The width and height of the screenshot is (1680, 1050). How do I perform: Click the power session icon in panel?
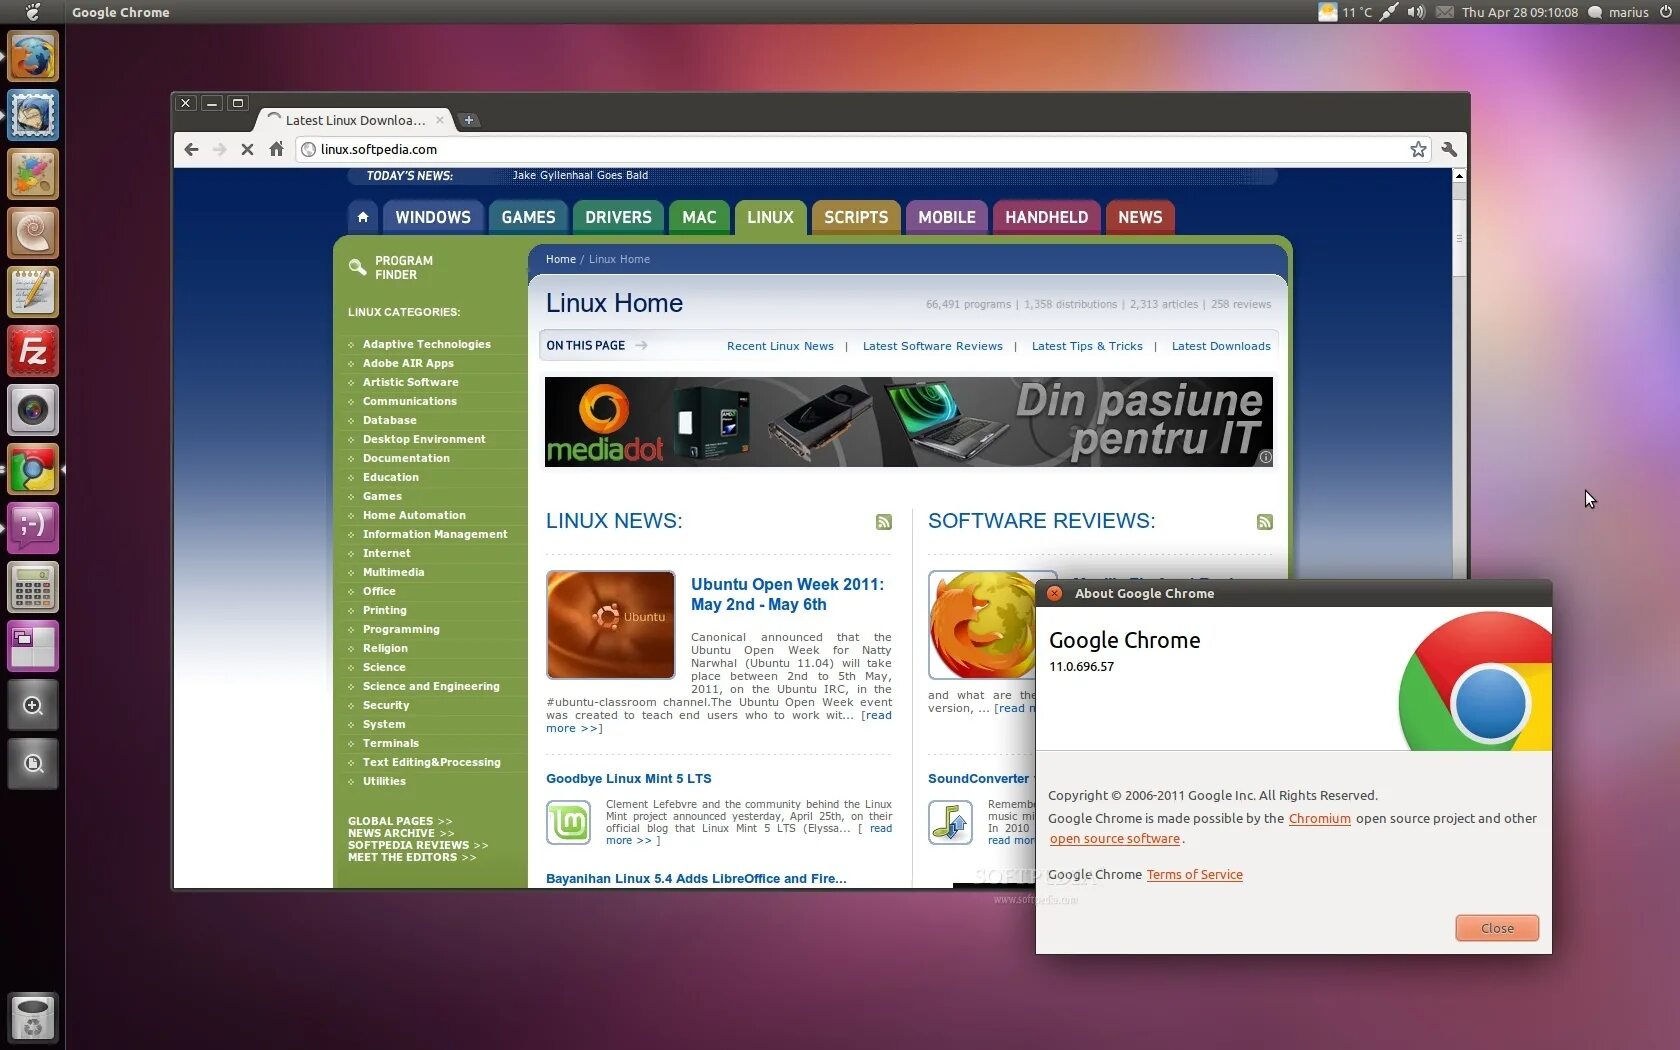coord(1666,12)
